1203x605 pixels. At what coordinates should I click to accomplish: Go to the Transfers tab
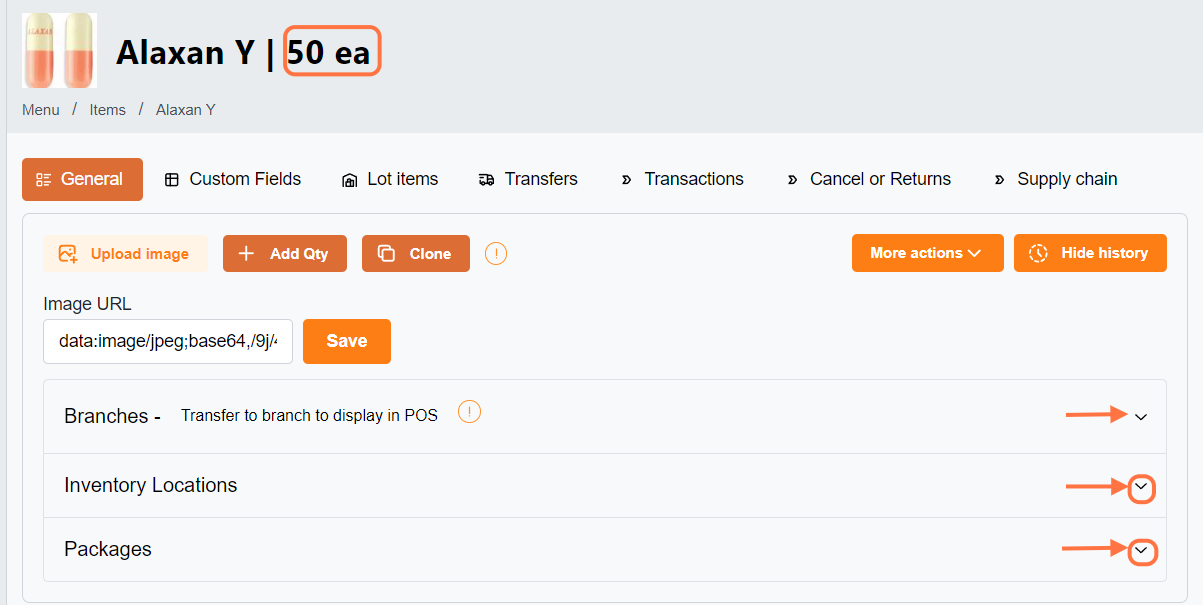(x=528, y=179)
